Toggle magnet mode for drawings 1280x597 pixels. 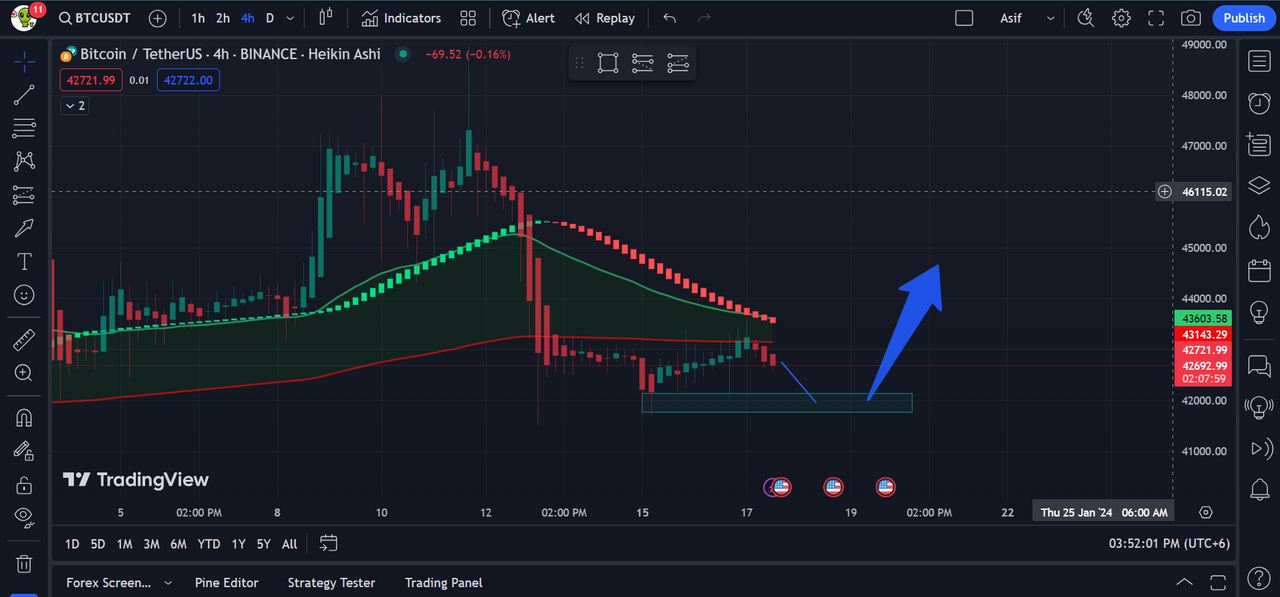[x=24, y=417]
